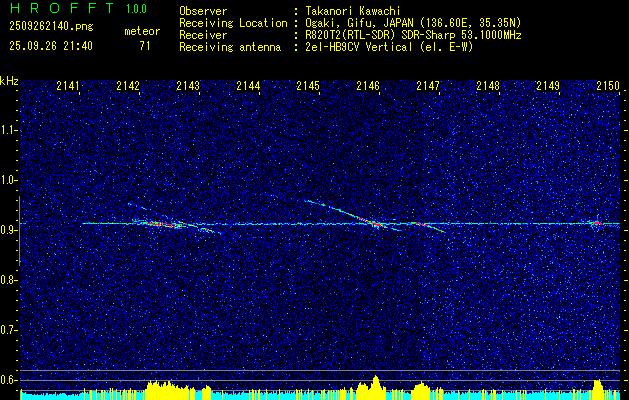Click the 2147 time marker
The width and height of the screenshot is (629, 400).
point(428,86)
